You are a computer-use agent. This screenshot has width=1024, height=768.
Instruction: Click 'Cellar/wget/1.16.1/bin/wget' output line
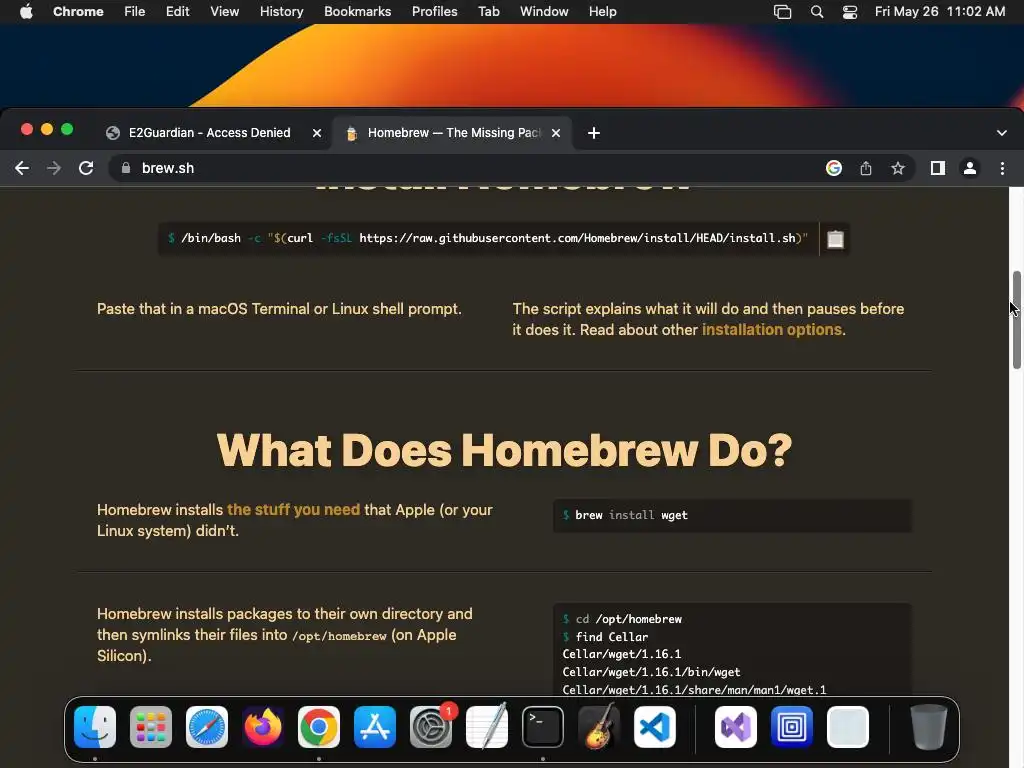651,672
